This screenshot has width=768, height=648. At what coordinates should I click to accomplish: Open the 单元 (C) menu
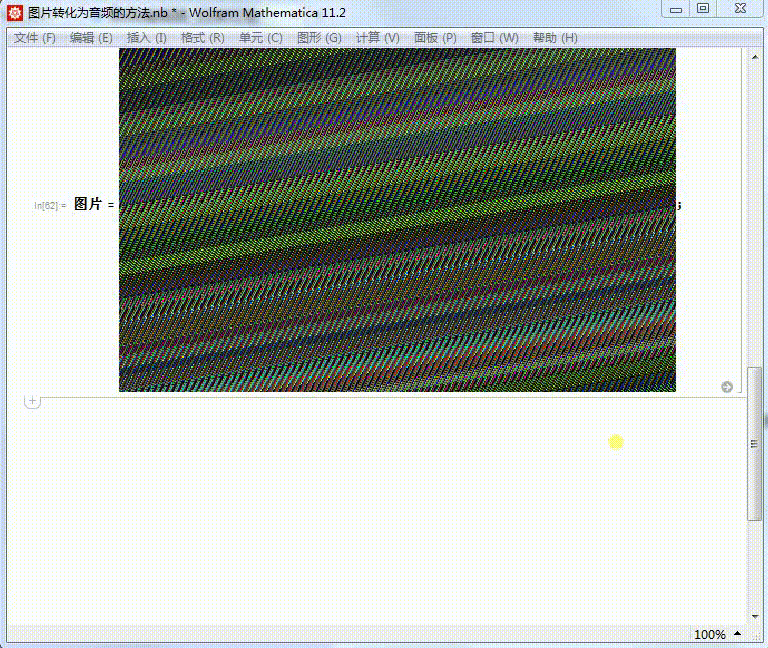(261, 38)
